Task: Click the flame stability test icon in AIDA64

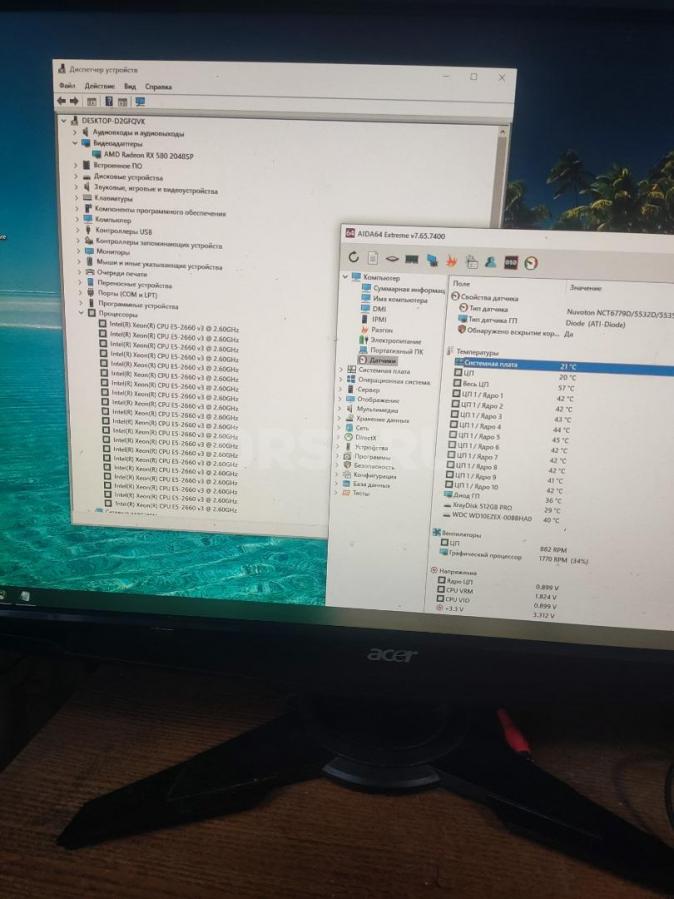Action: 451,261
